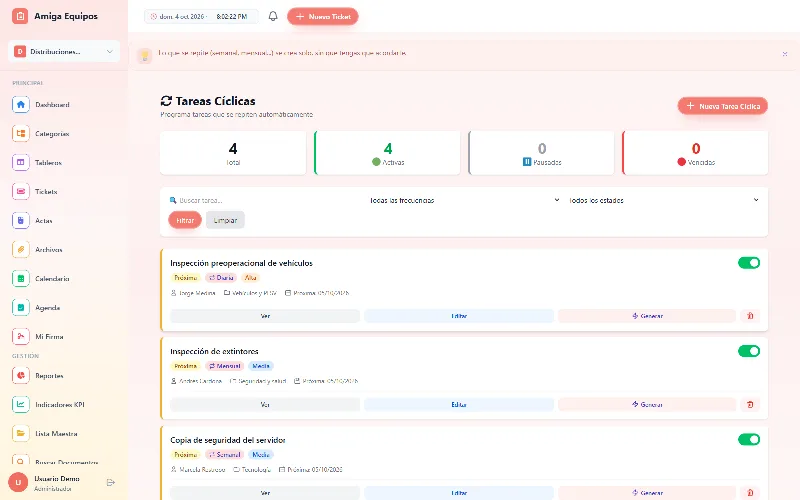800x500 pixels.
Task: Click Generar for Inspección preoperacional de vehículos
Action: click(x=647, y=316)
